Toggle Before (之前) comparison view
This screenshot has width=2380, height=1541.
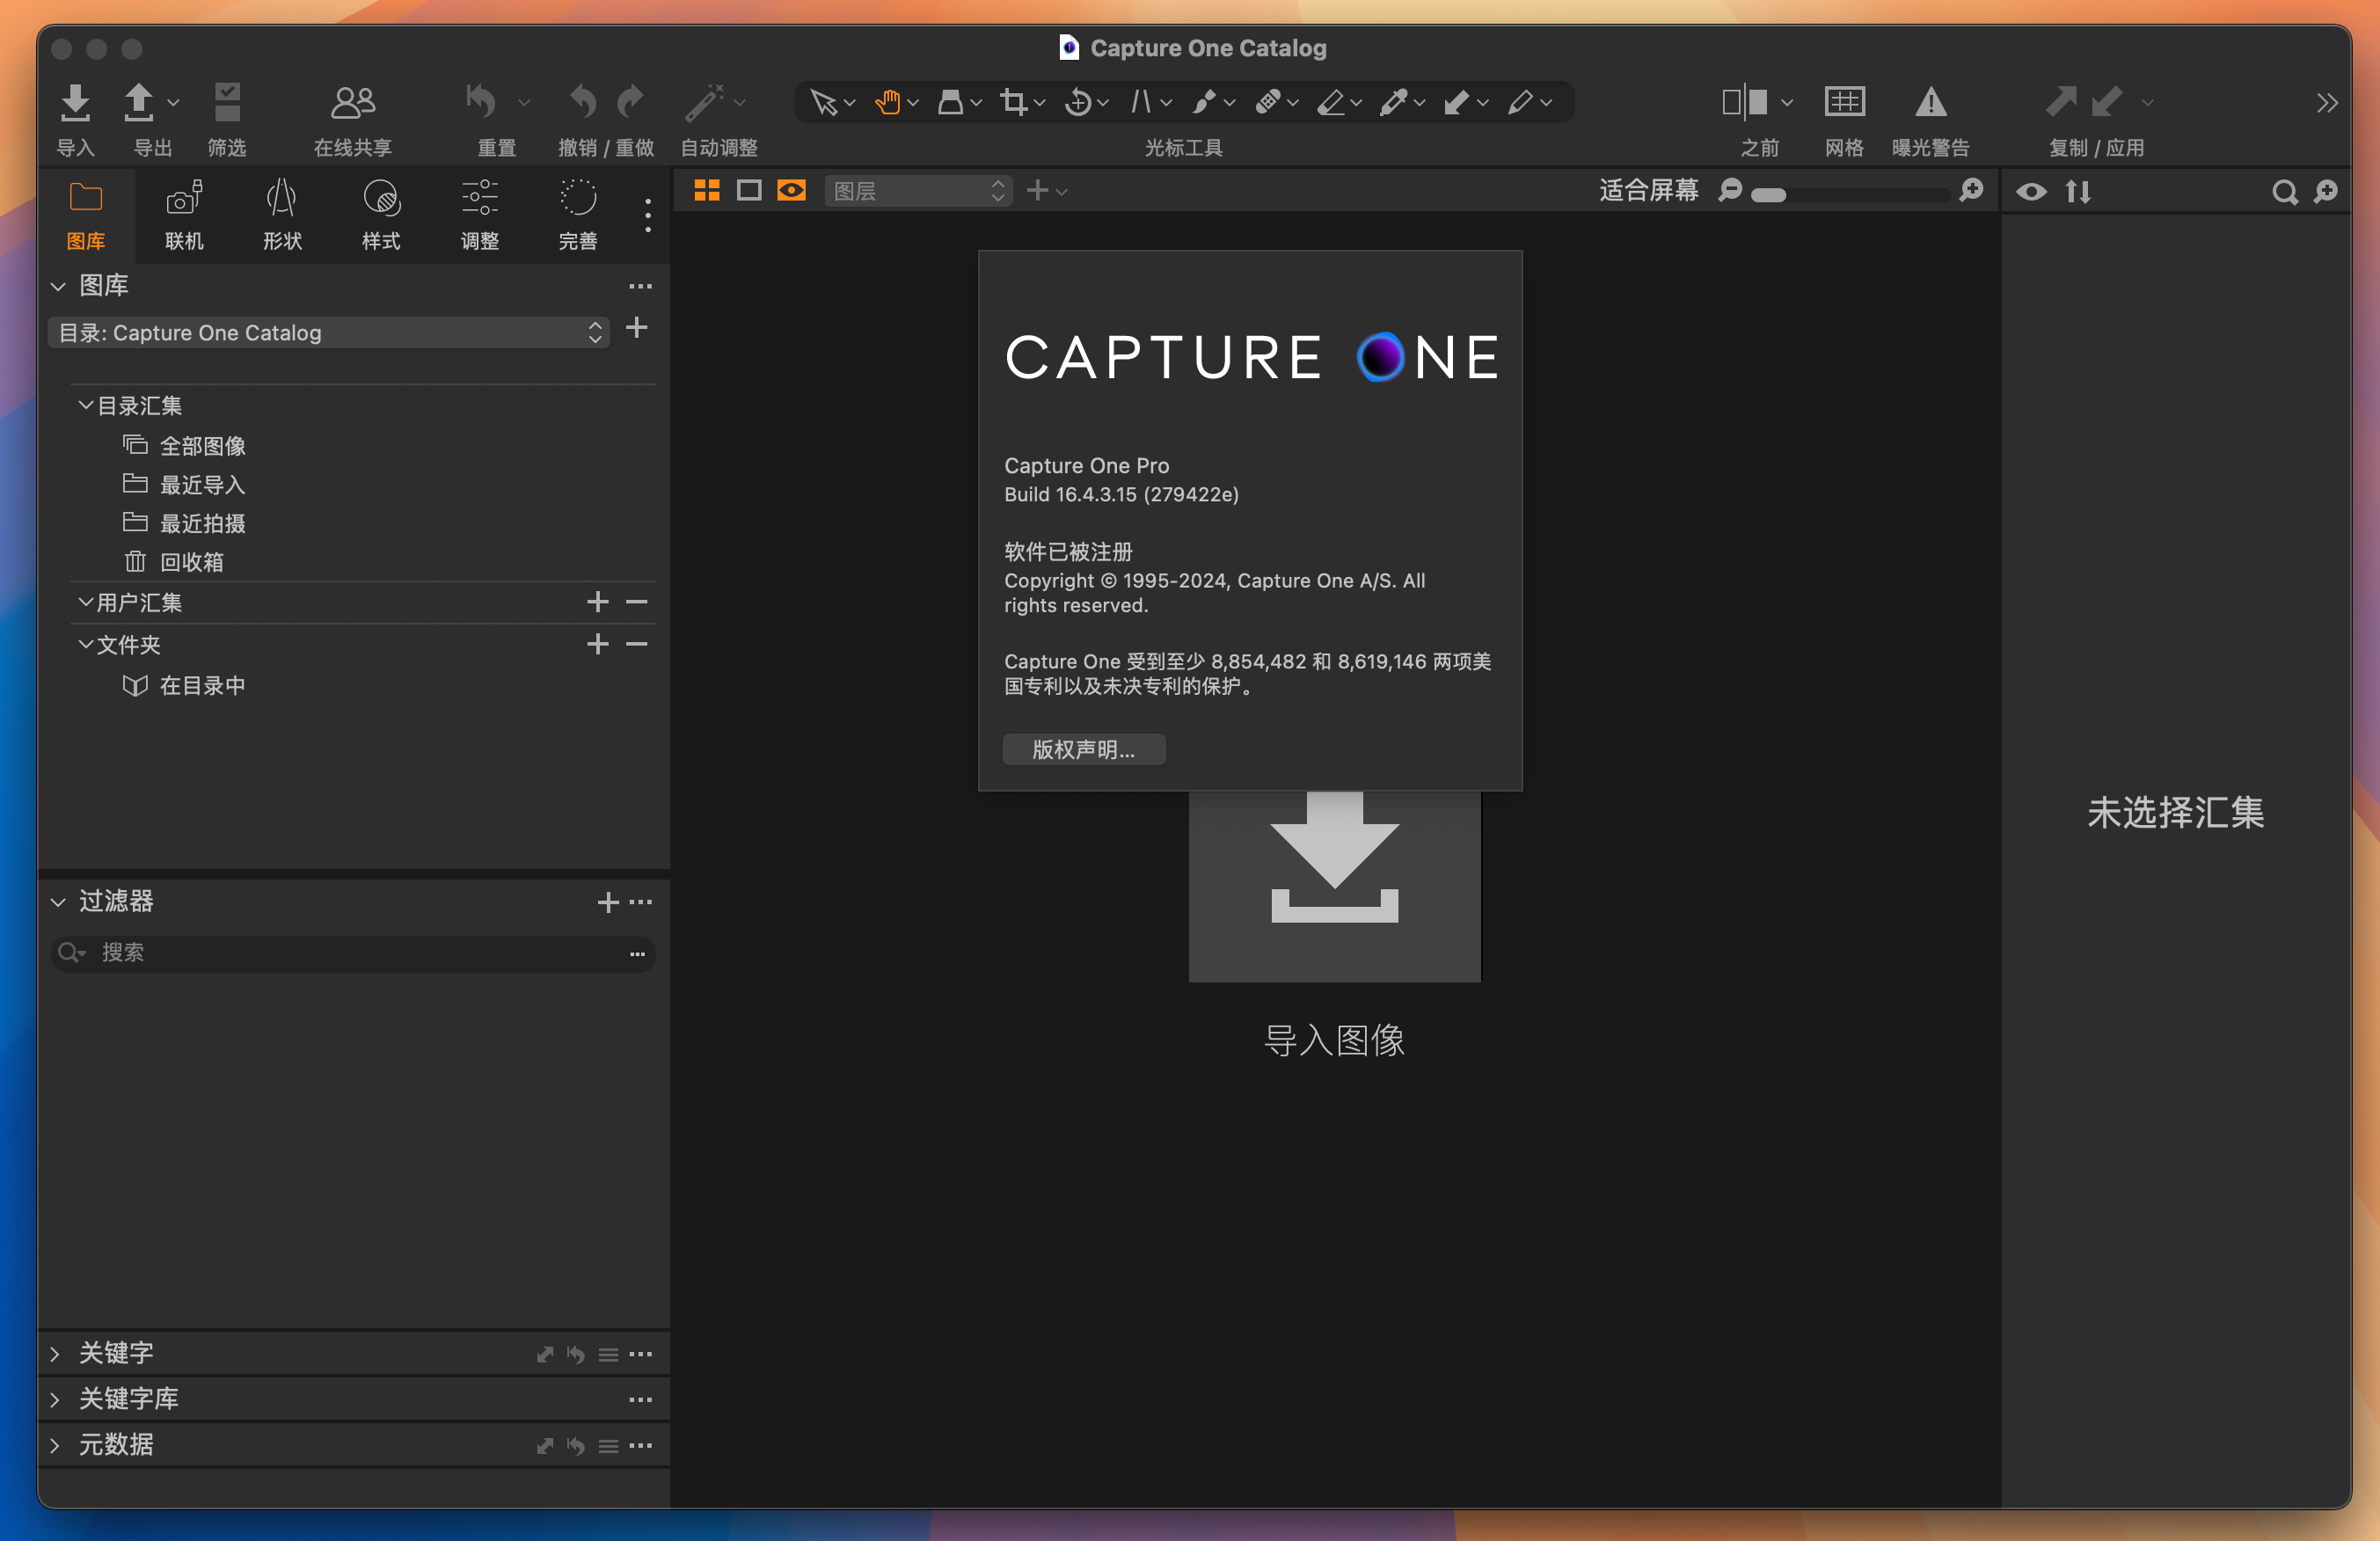click(1745, 102)
